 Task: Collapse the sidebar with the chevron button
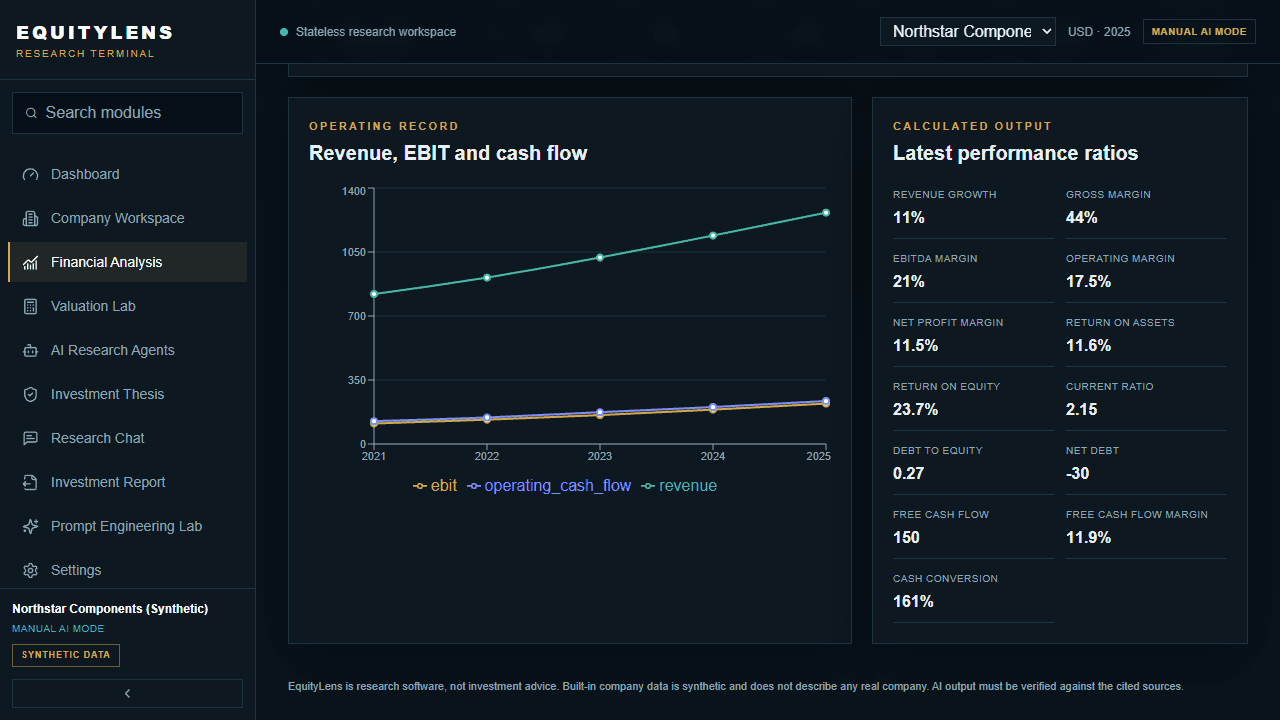click(x=127, y=693)
